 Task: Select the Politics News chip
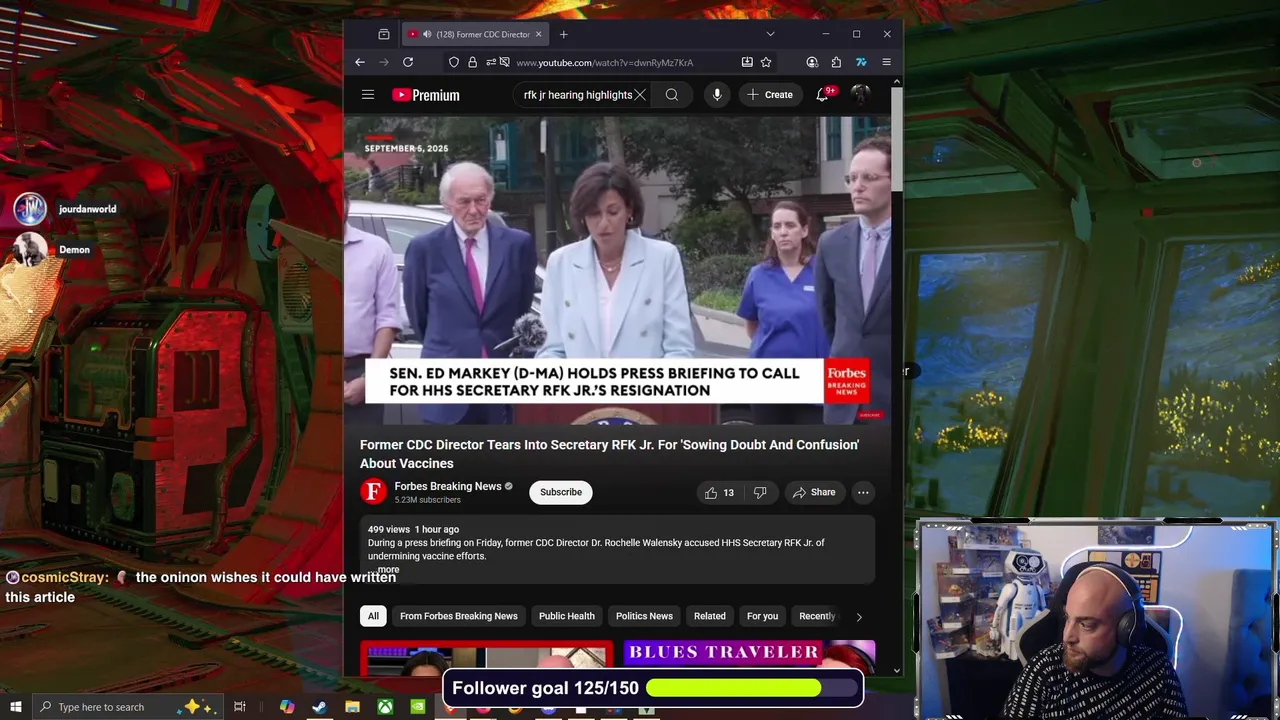[644, 616]
